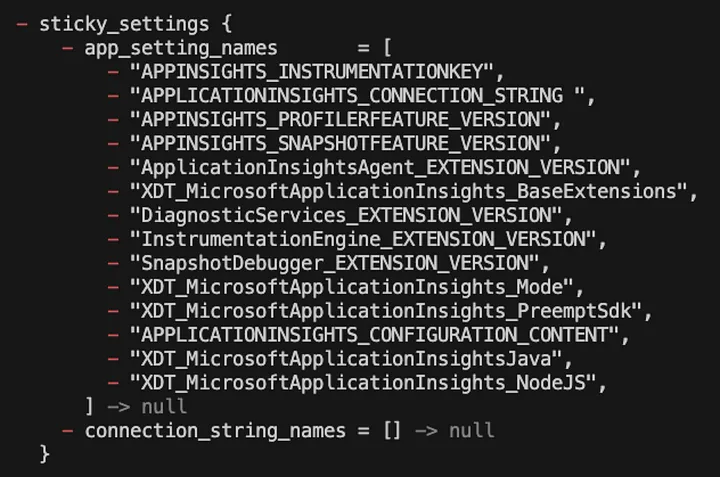
Task: Select the XDT_MicrosoftApplicationInsights_BaseExtensions string
Action: tap(409, 191)
